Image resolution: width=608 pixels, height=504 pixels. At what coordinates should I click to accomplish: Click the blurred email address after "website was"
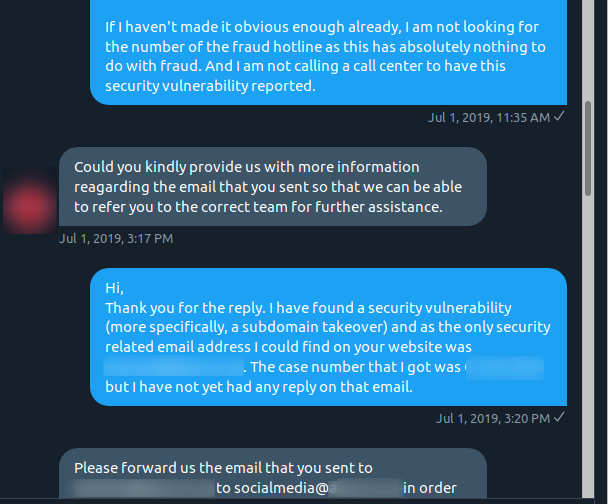pyautogui.click(x=173, y=366)
